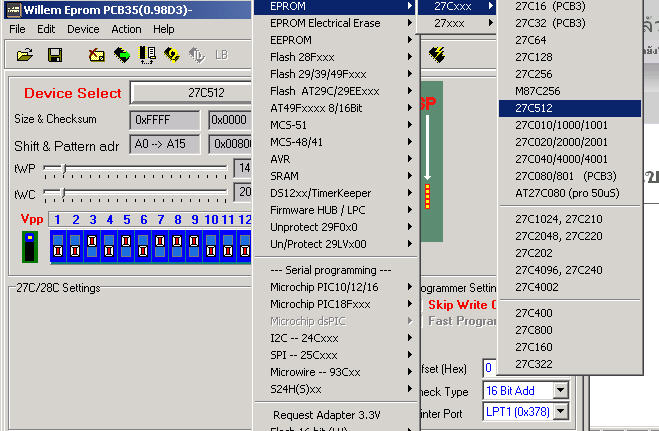The height and width of the screenshot is (431, 659).
Task: Open the Printer Port LPT1 (0x378) dropdown
Action: pos(560,412)
